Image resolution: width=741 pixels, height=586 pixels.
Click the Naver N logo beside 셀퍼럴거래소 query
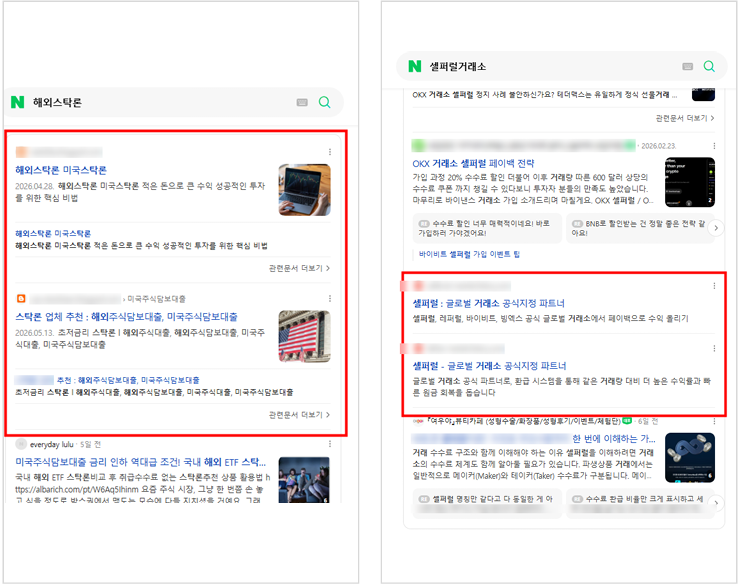click(x=414, y=66)
